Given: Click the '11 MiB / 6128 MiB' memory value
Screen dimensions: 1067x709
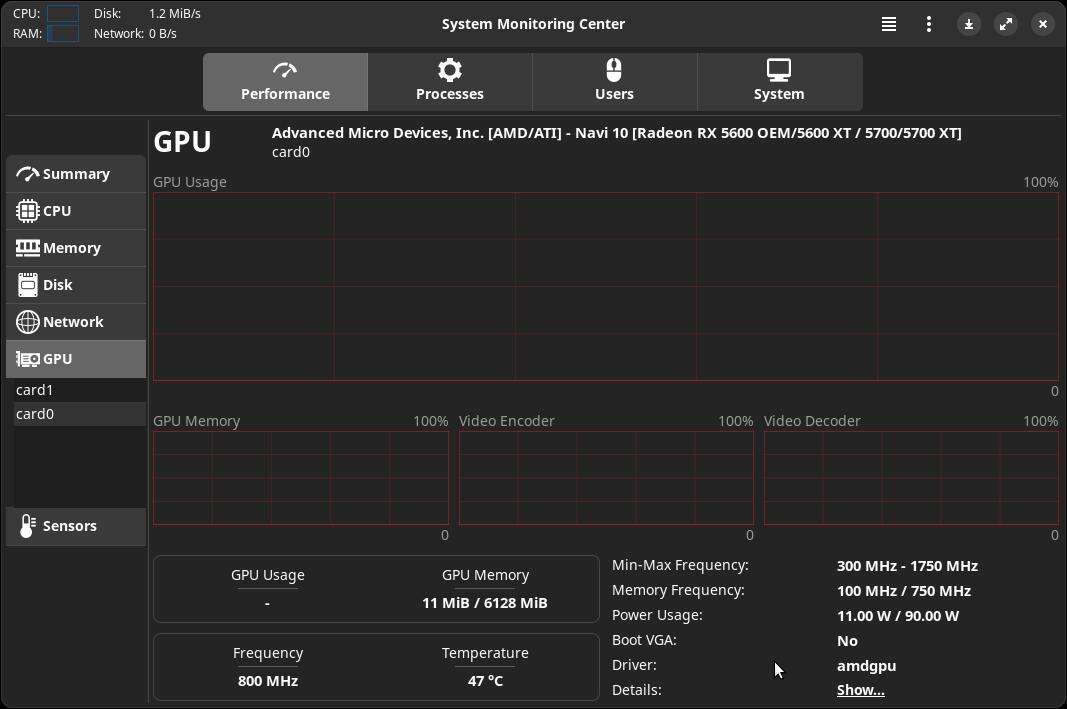Looking at the screenshot, I should pos(485,604).
